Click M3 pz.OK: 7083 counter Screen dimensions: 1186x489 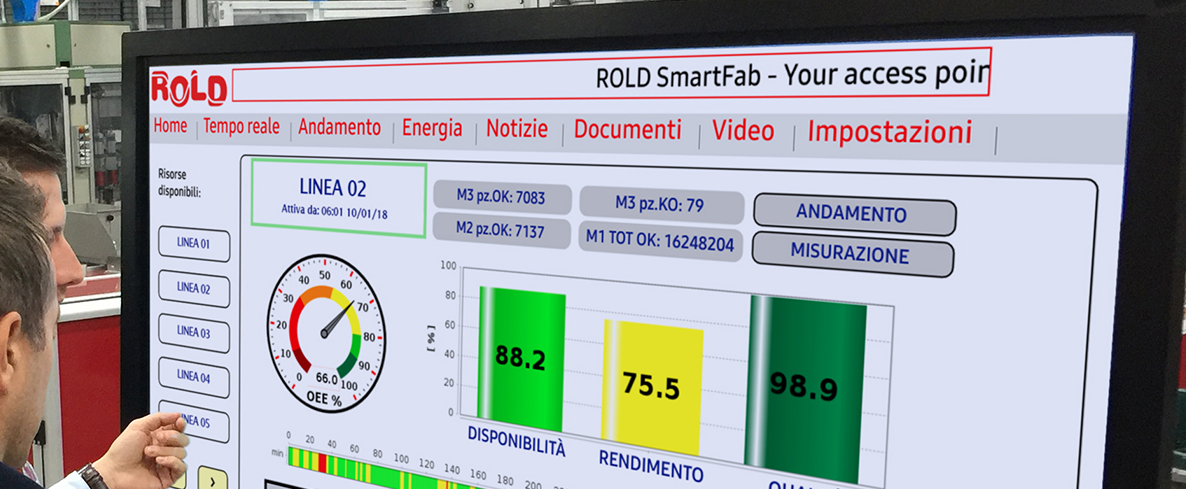[x=501, y=197]
